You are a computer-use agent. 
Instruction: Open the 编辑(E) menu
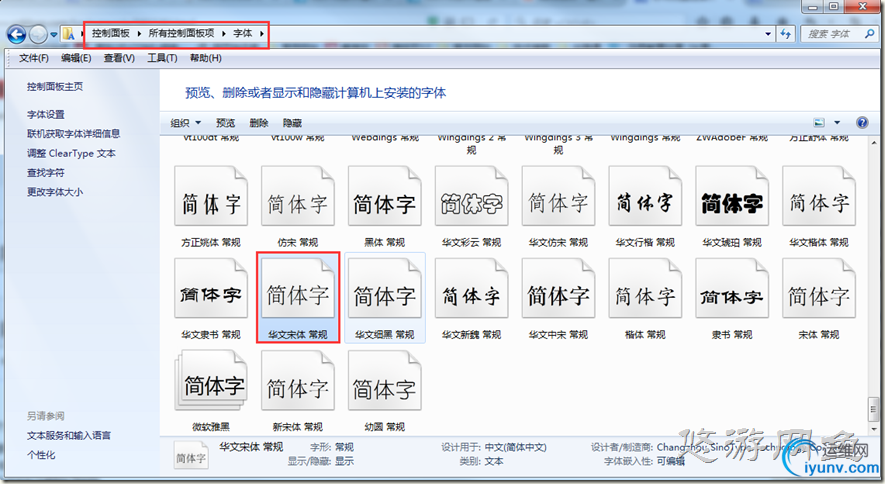[x=76, y=58]
